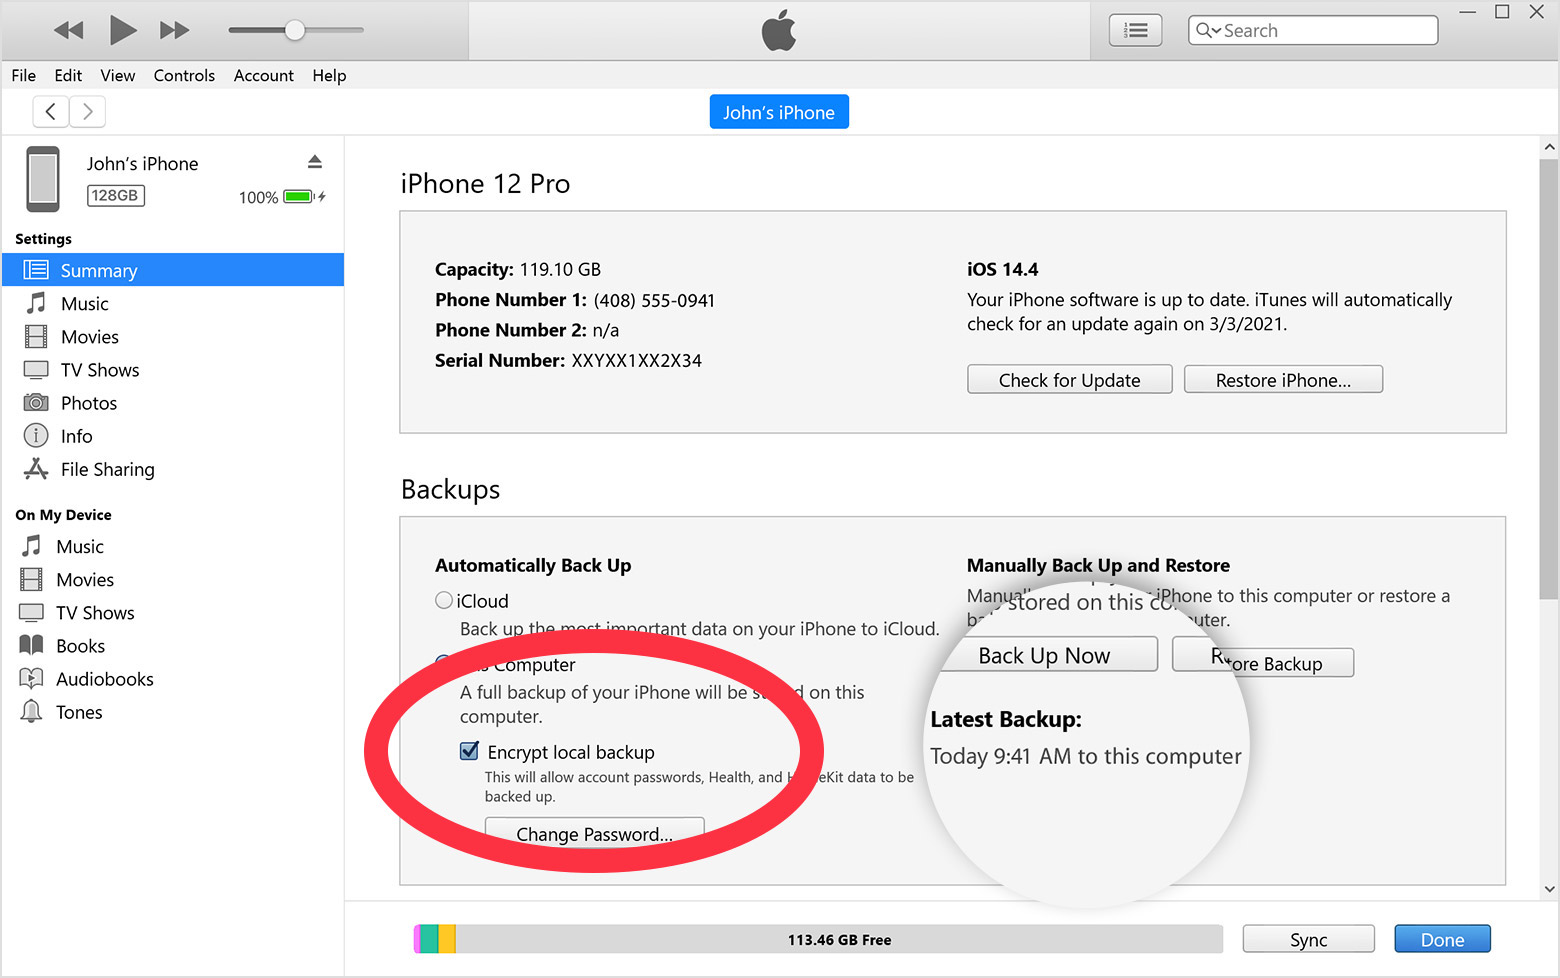The width and height of the screenshot is (1560, 978).
Task: Click the 128GB capacity badge
Action: point(115,195)
